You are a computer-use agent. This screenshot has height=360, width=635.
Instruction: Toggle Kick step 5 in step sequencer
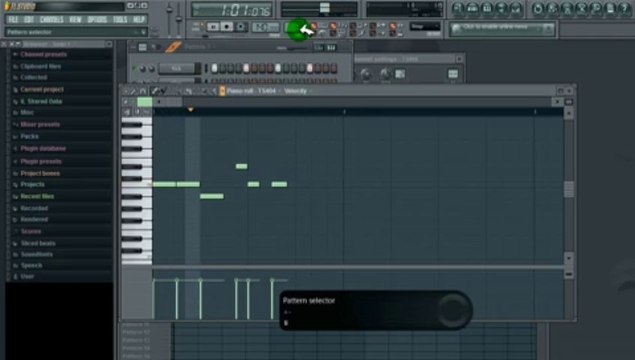coord(246,68)
